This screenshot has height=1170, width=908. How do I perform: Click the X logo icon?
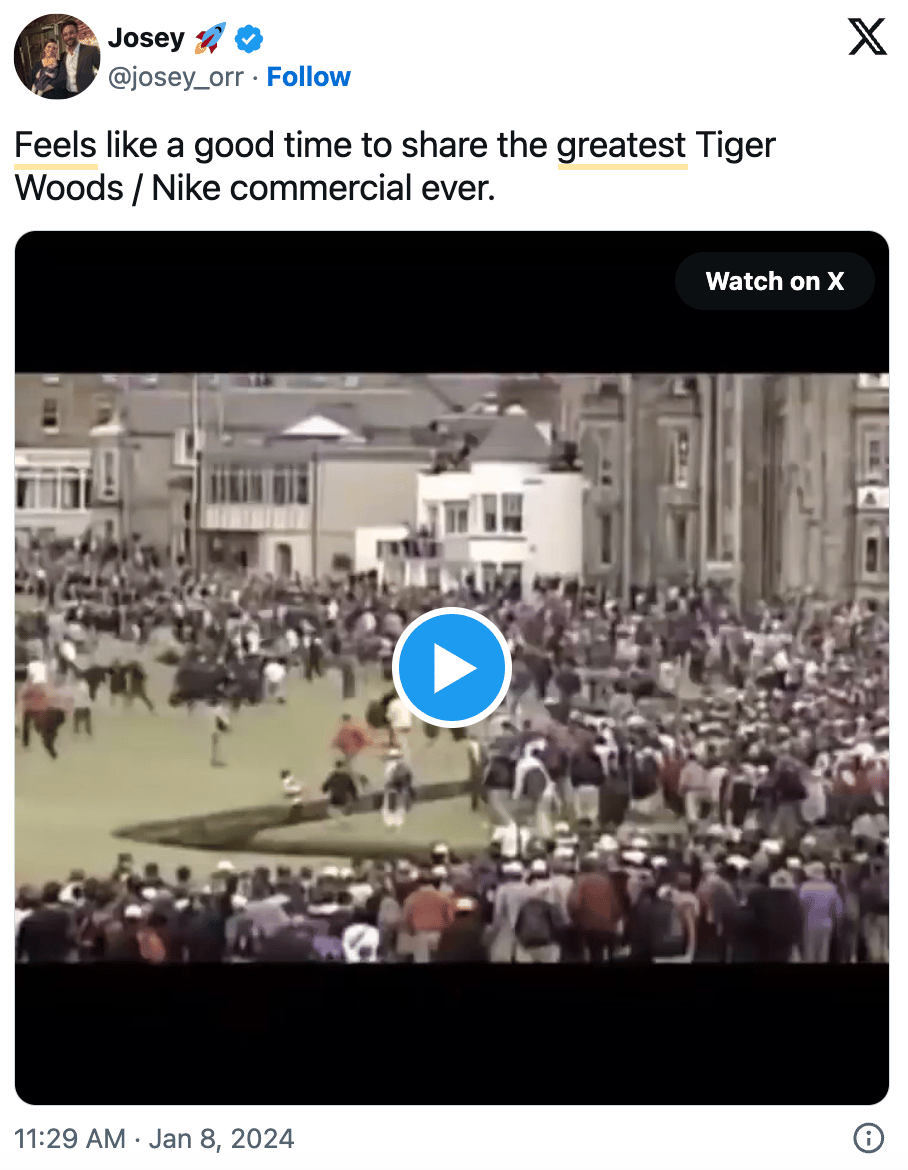coord(867,37)
